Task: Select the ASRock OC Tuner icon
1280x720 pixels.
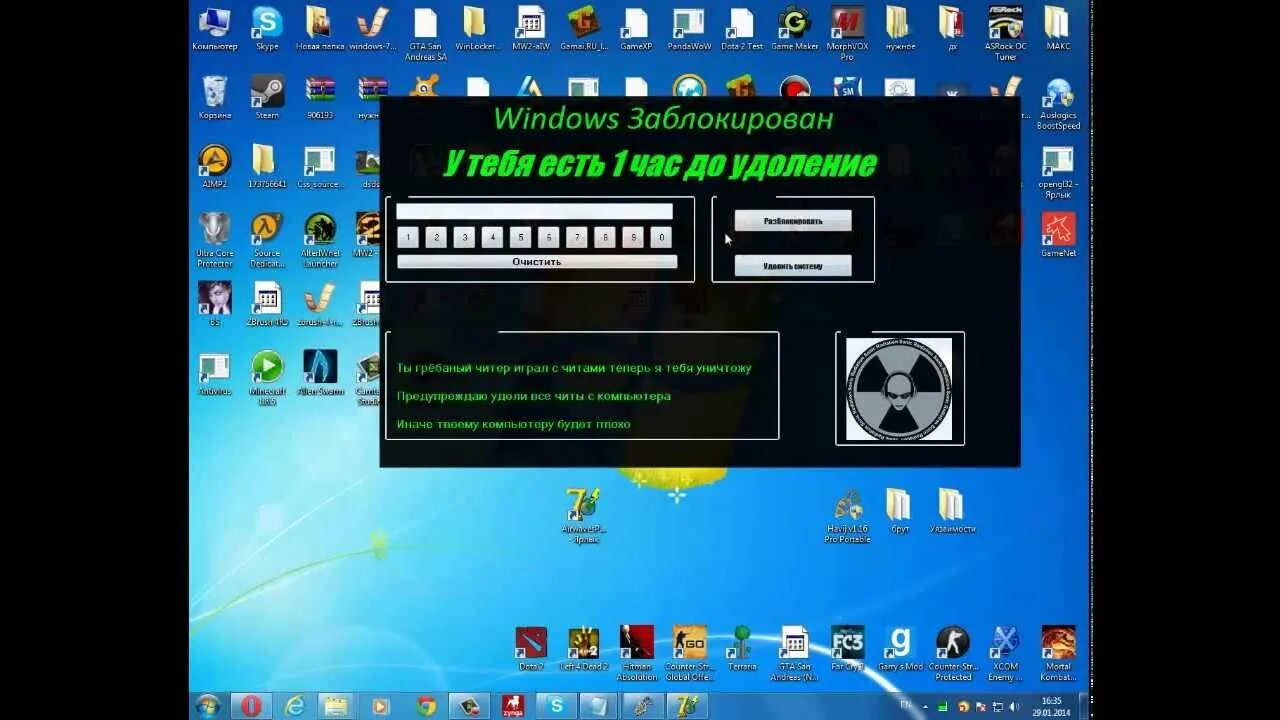Action: (x=1005, y=34)
